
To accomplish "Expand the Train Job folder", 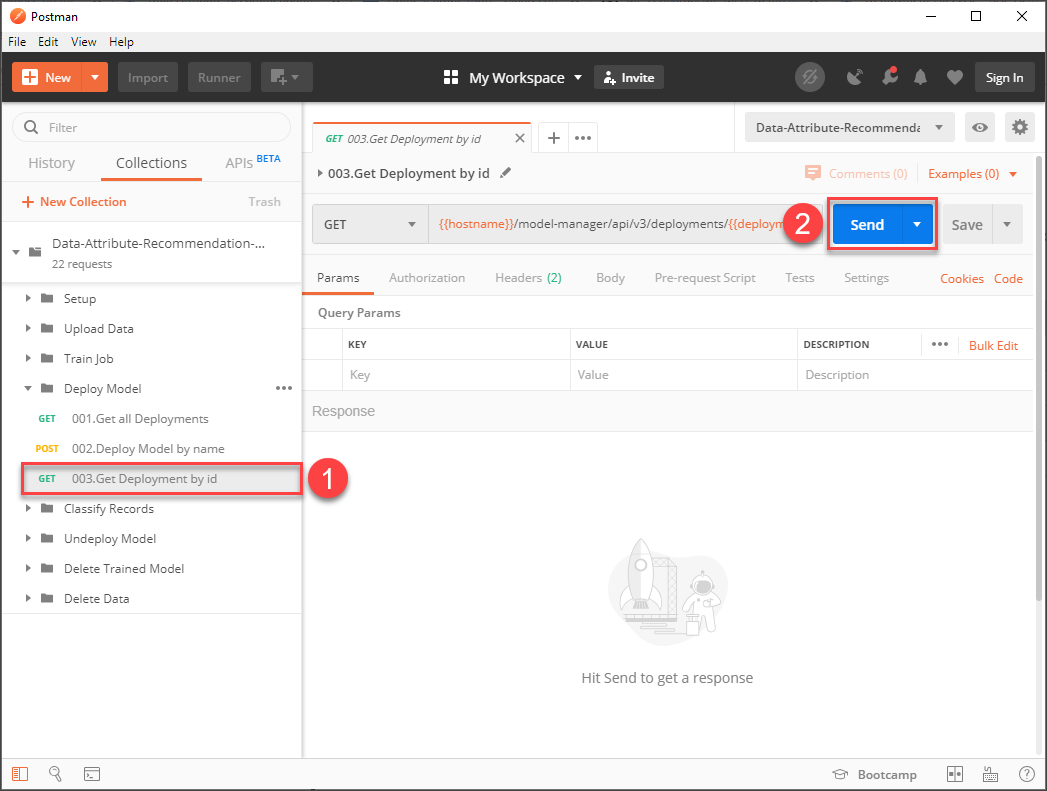I will (28, 358).
